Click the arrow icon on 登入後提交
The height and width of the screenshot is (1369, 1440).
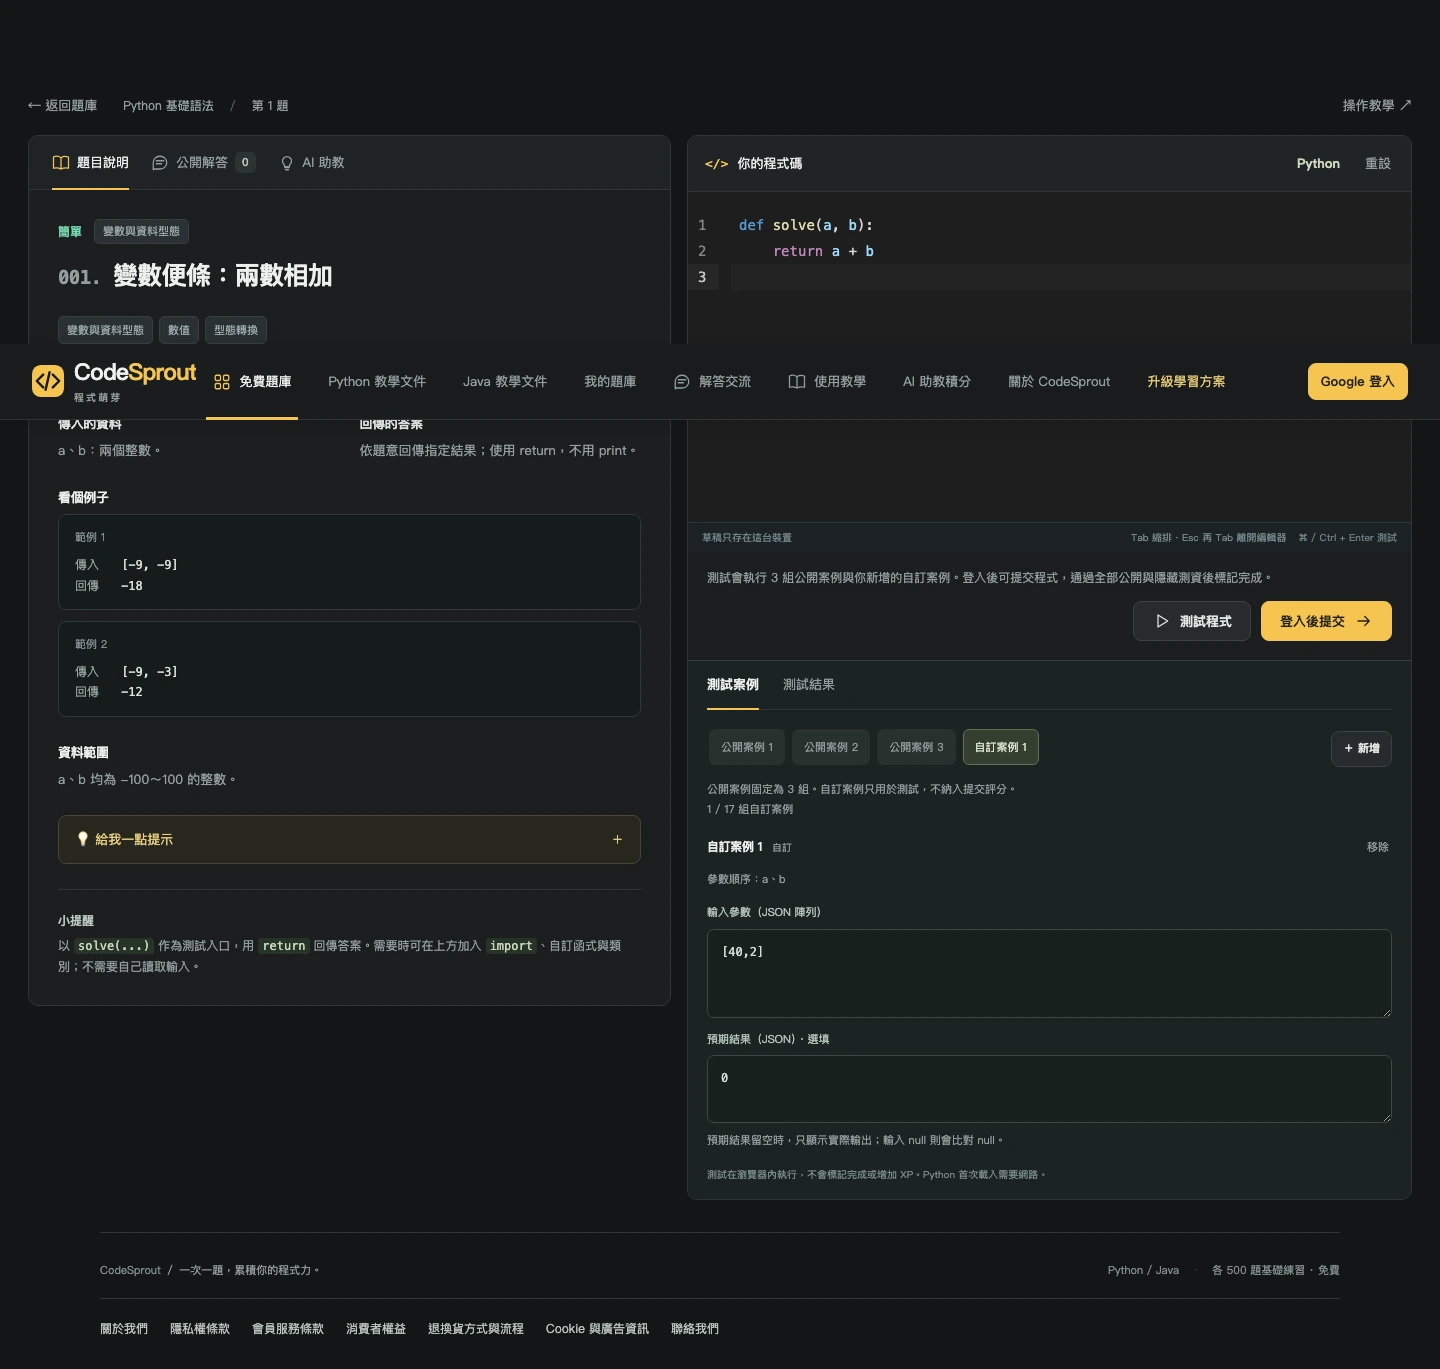pos(1364,621)
